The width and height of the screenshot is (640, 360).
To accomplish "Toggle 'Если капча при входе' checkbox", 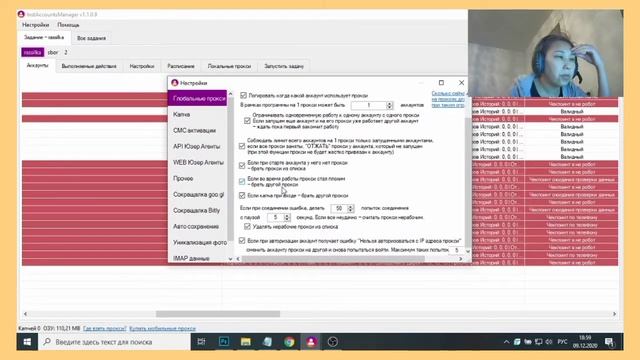I will [x=242, y=196].
